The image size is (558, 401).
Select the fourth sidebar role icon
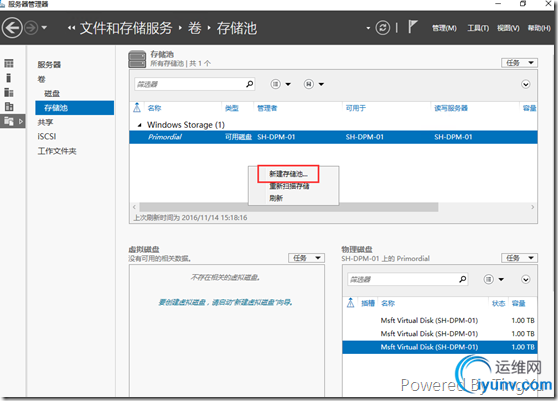tap(9, 106)
